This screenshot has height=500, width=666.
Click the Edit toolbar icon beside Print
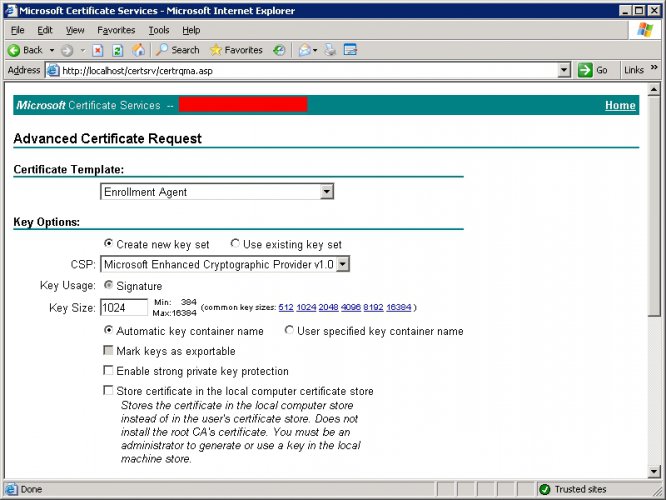coord(350,50)
